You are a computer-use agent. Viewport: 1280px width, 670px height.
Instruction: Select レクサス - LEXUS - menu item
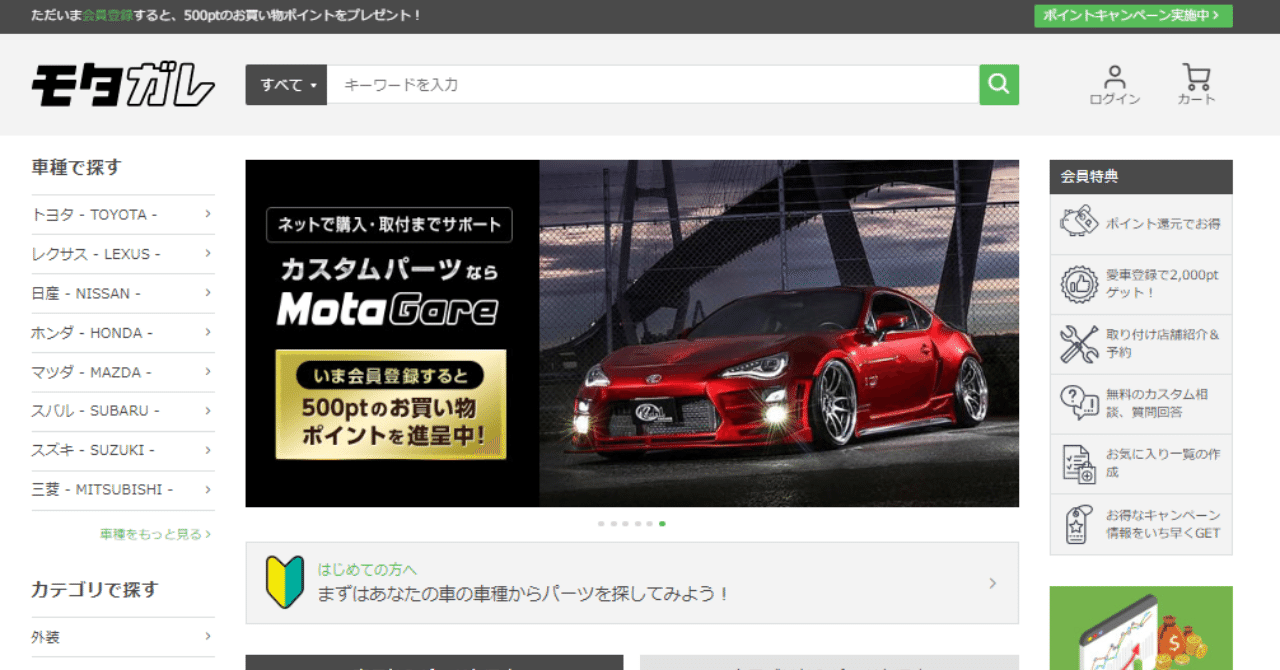(123, 254)
